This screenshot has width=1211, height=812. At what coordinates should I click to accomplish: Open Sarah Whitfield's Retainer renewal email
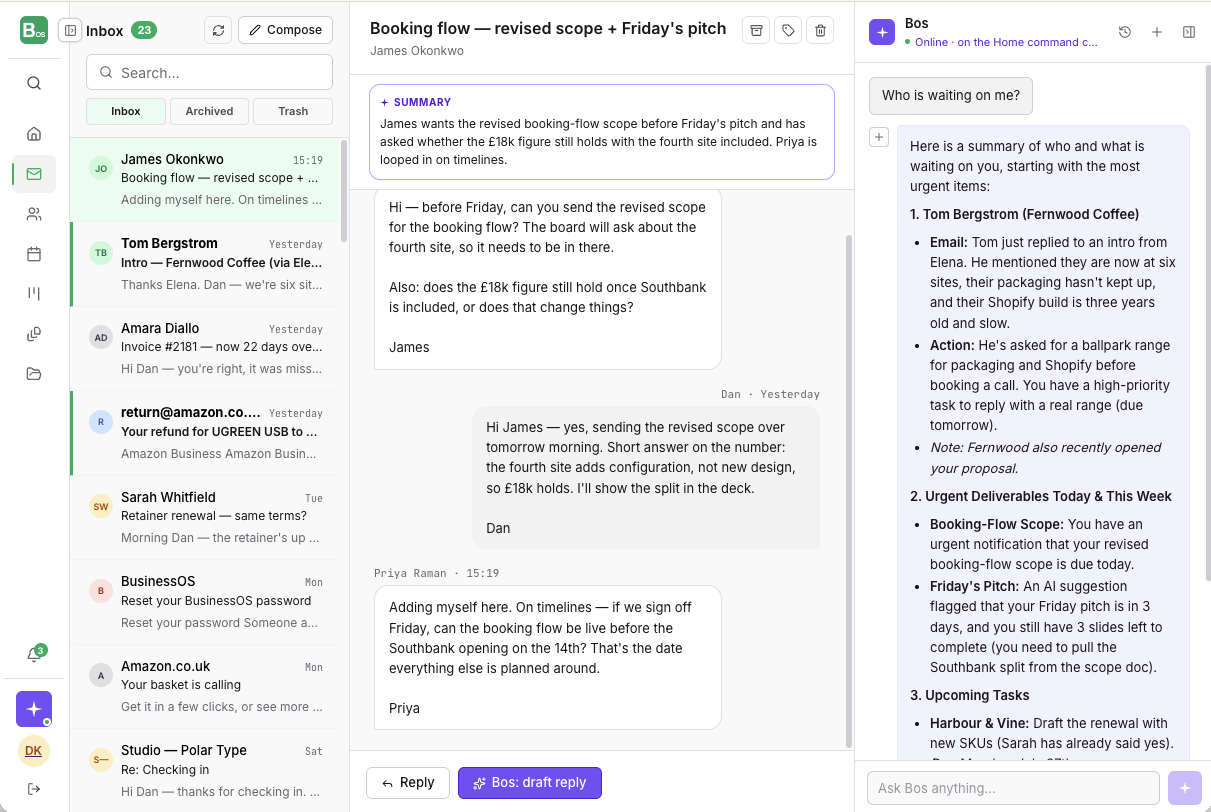pos(205,517)
